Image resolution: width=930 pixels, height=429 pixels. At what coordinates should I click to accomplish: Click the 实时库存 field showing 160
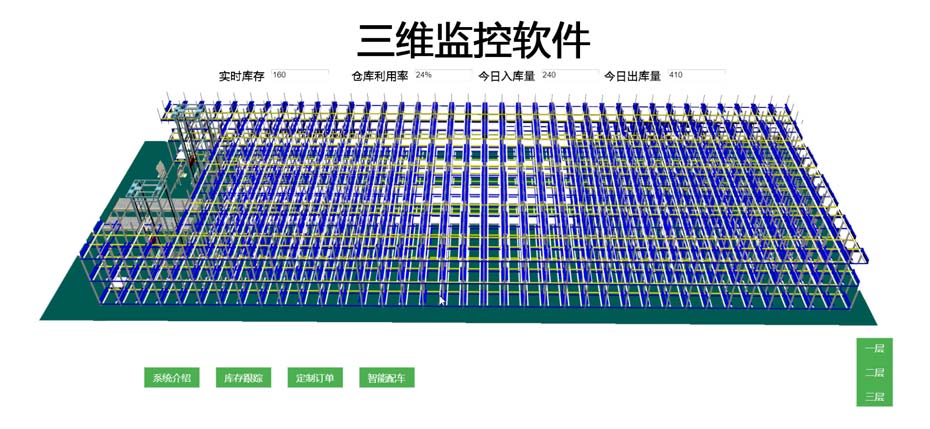pos(299,75)
